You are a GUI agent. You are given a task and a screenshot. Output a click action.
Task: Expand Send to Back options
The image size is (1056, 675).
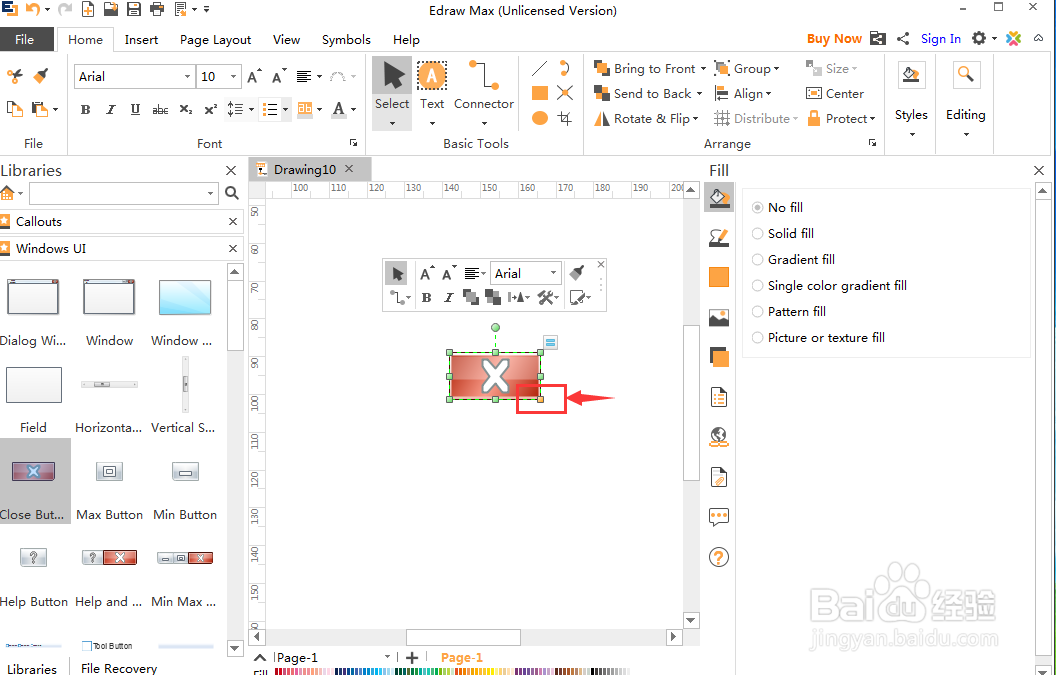tap(699, 94)
